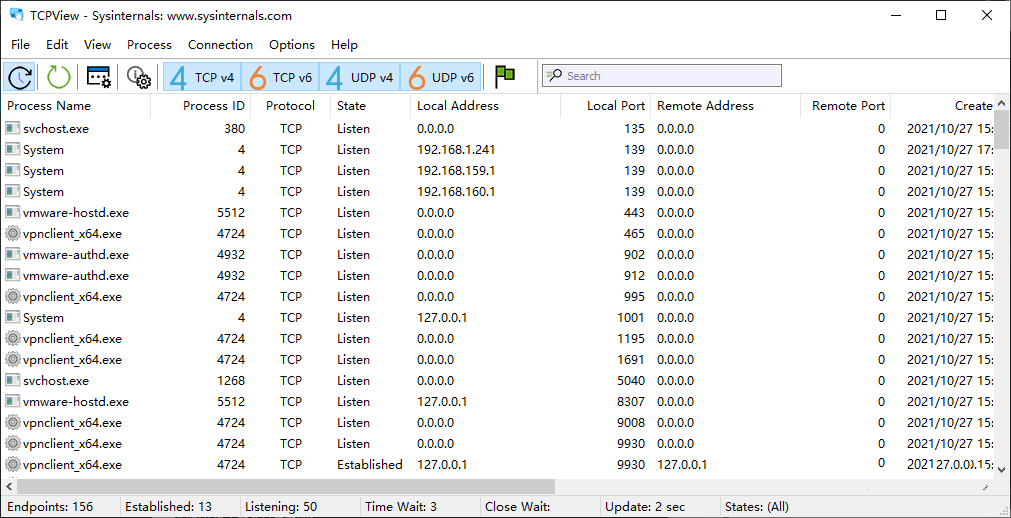Click the System icon in the 192.168.160.1 row
This screenshot has width=1011, height=518.
[12, 192]
